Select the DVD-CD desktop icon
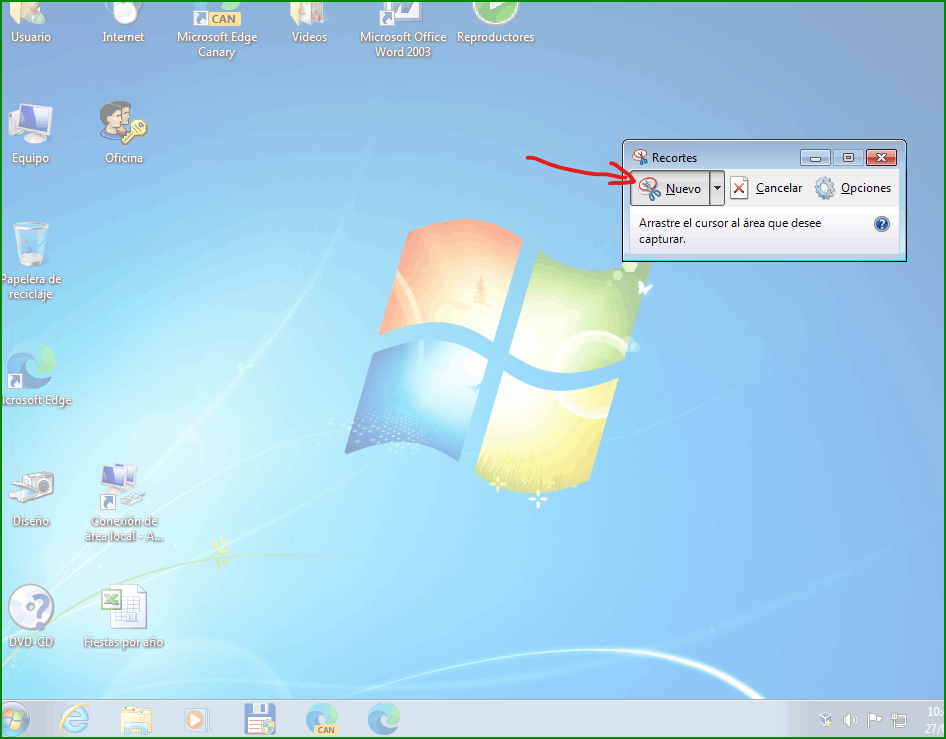This screenshot has width=946, height=739. (31, 617)
